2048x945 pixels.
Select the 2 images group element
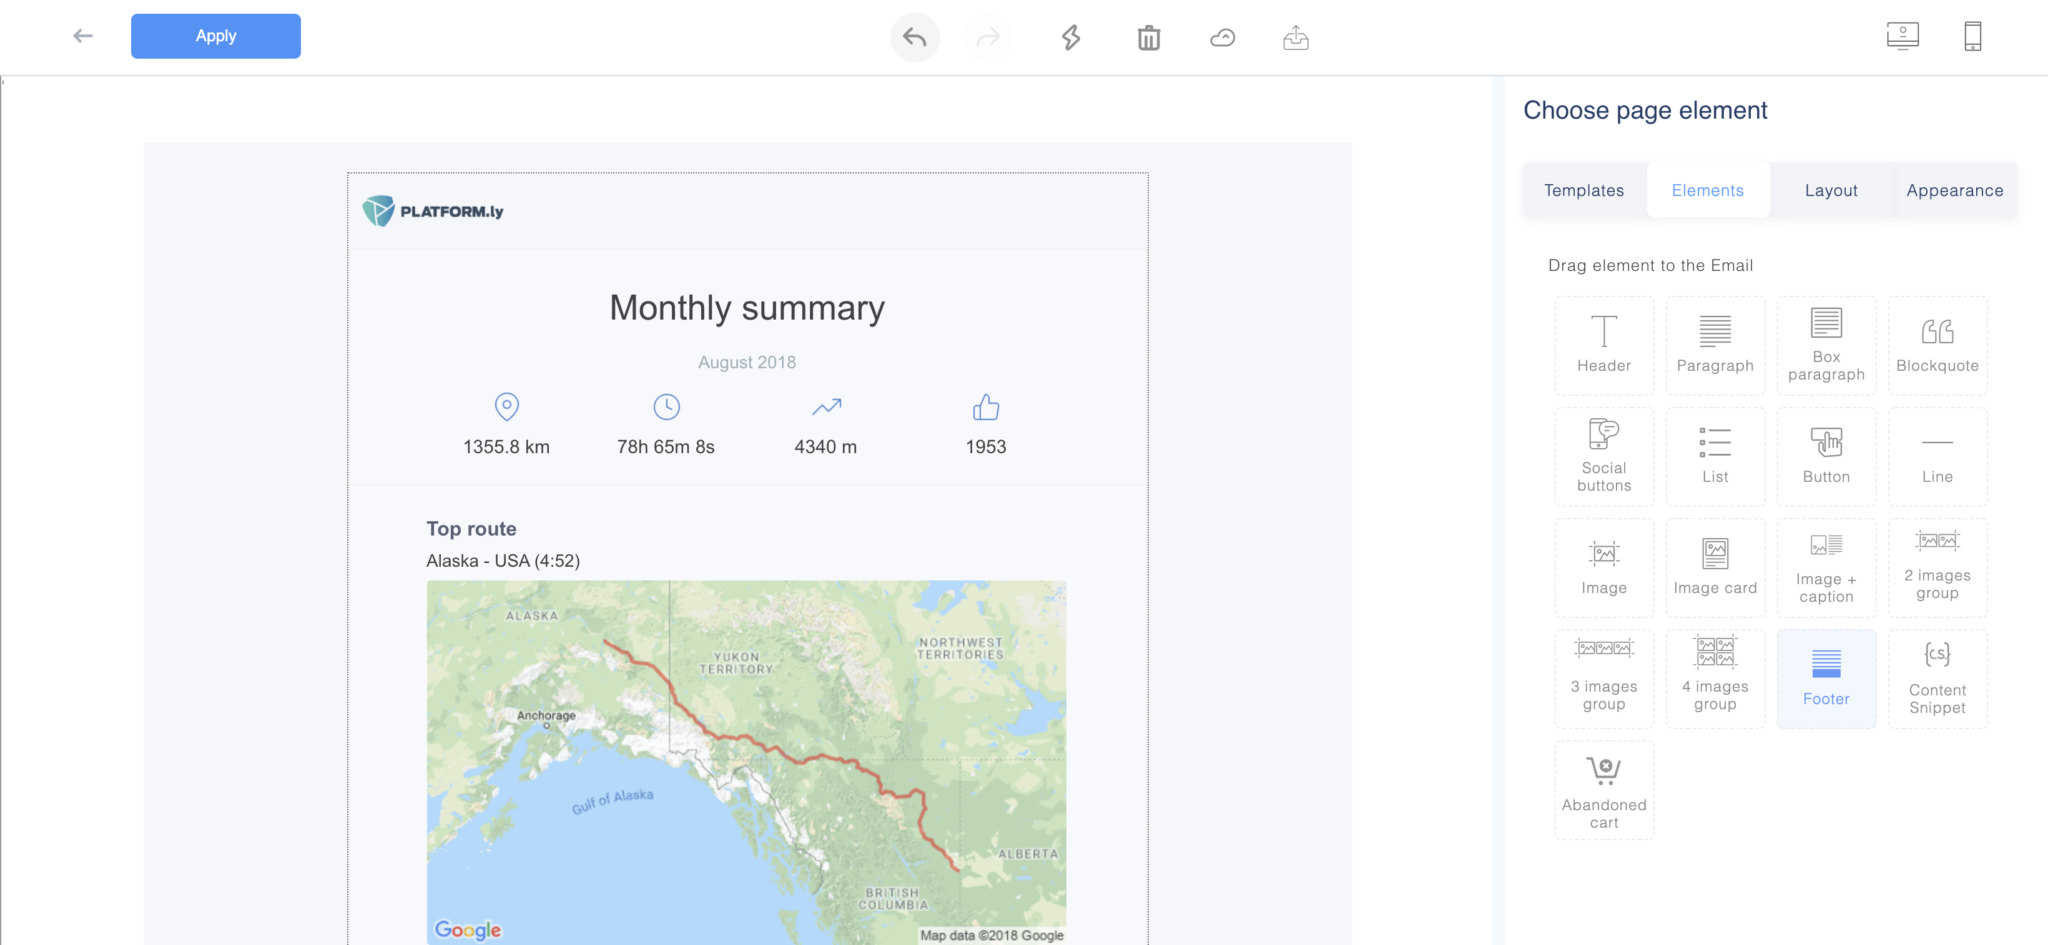point(1937,567)
